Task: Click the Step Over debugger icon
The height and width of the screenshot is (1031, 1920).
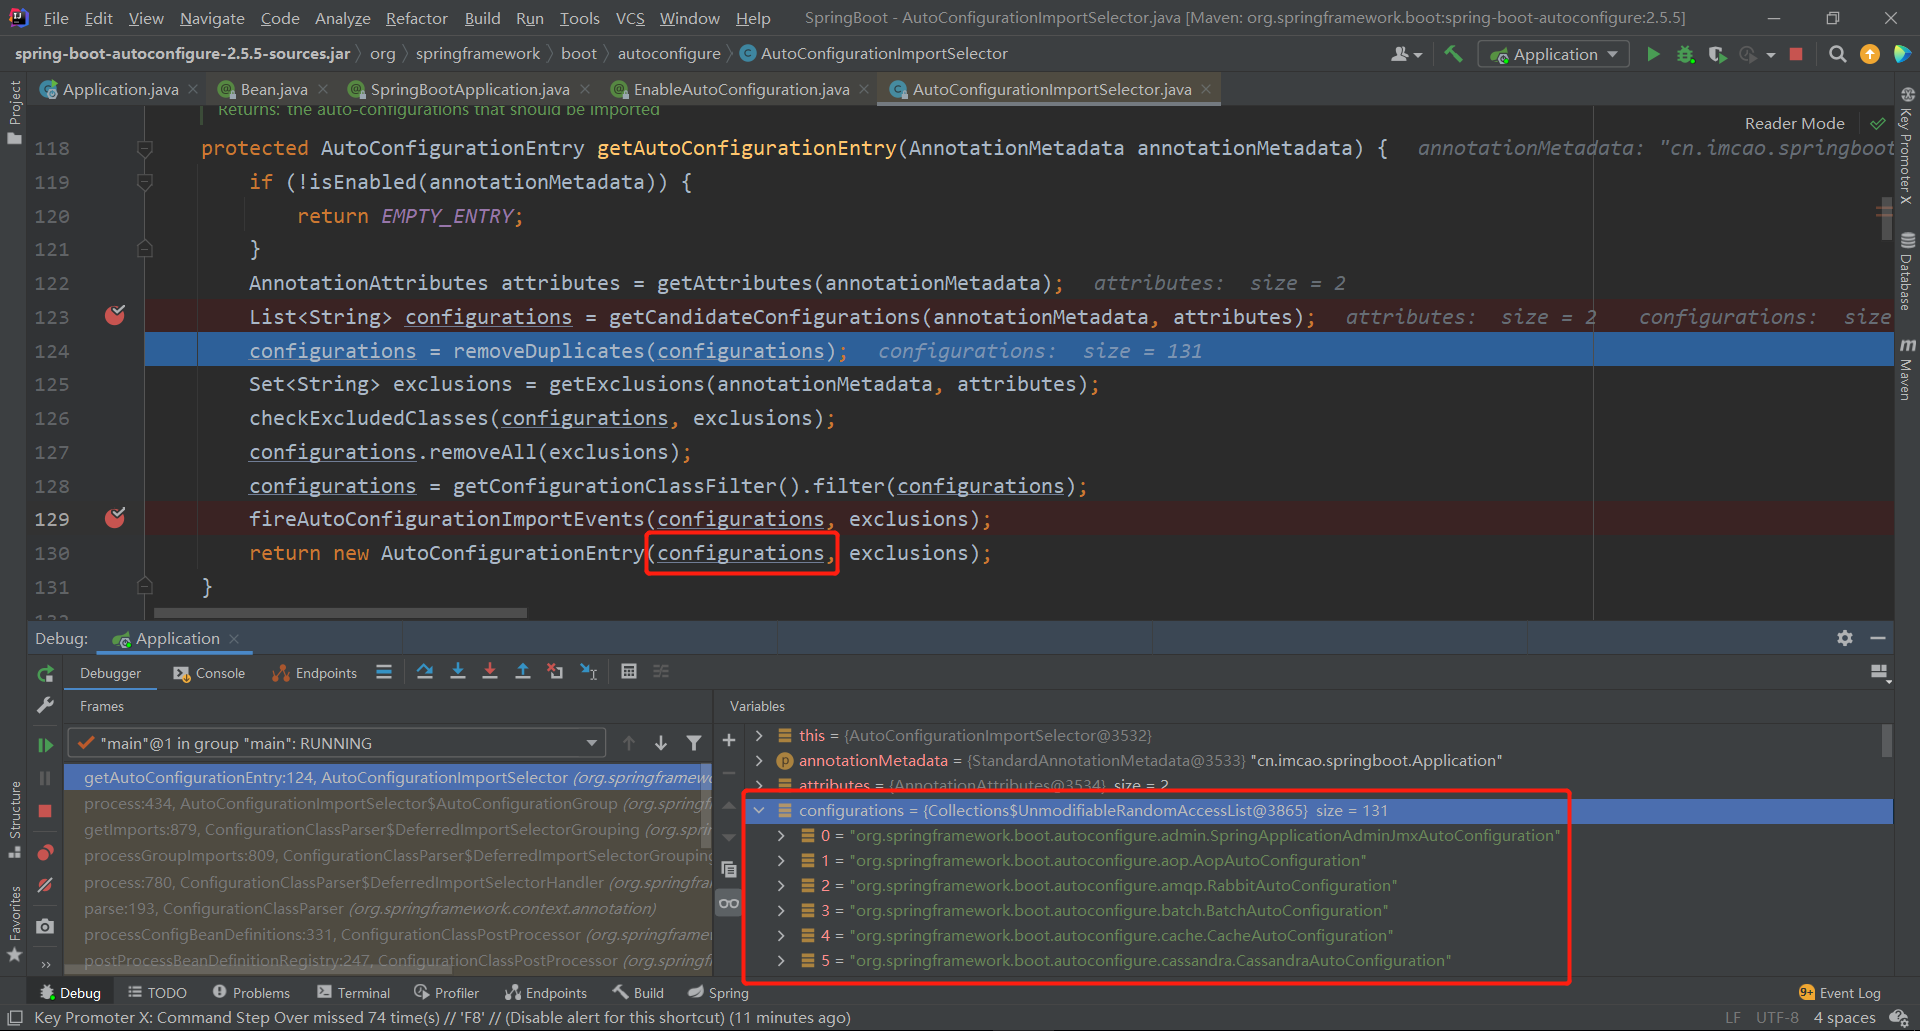Action: tap(425, 672)
